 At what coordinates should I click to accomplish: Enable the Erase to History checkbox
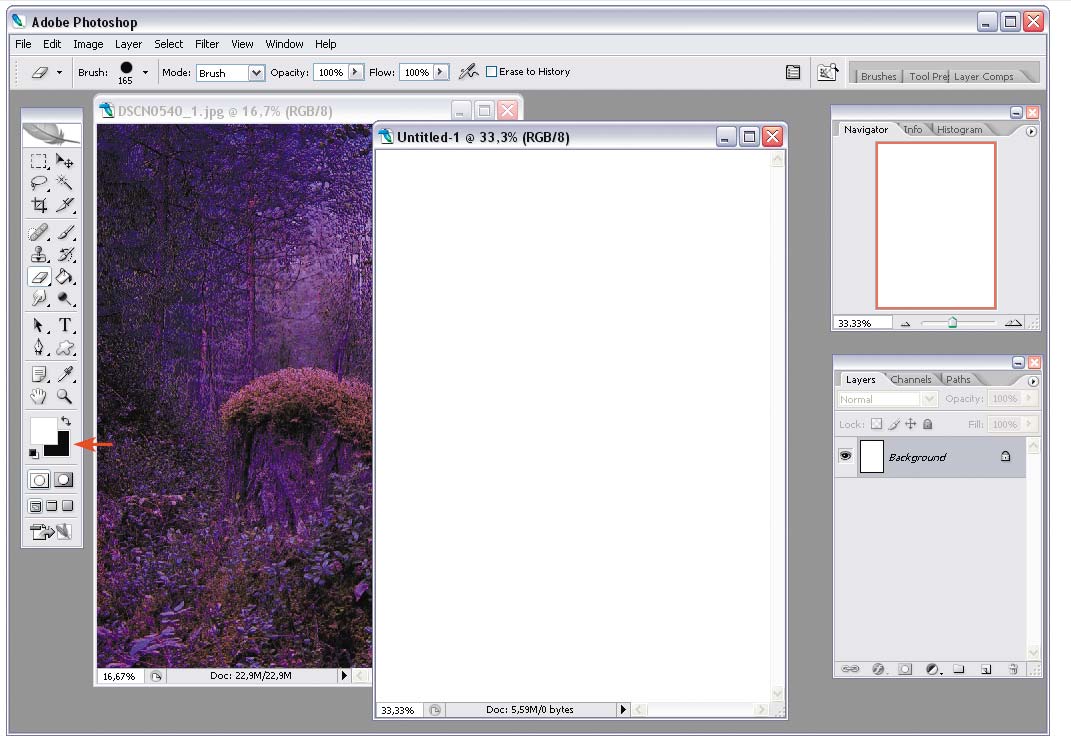pyautogui.click(x=491, y=72)
